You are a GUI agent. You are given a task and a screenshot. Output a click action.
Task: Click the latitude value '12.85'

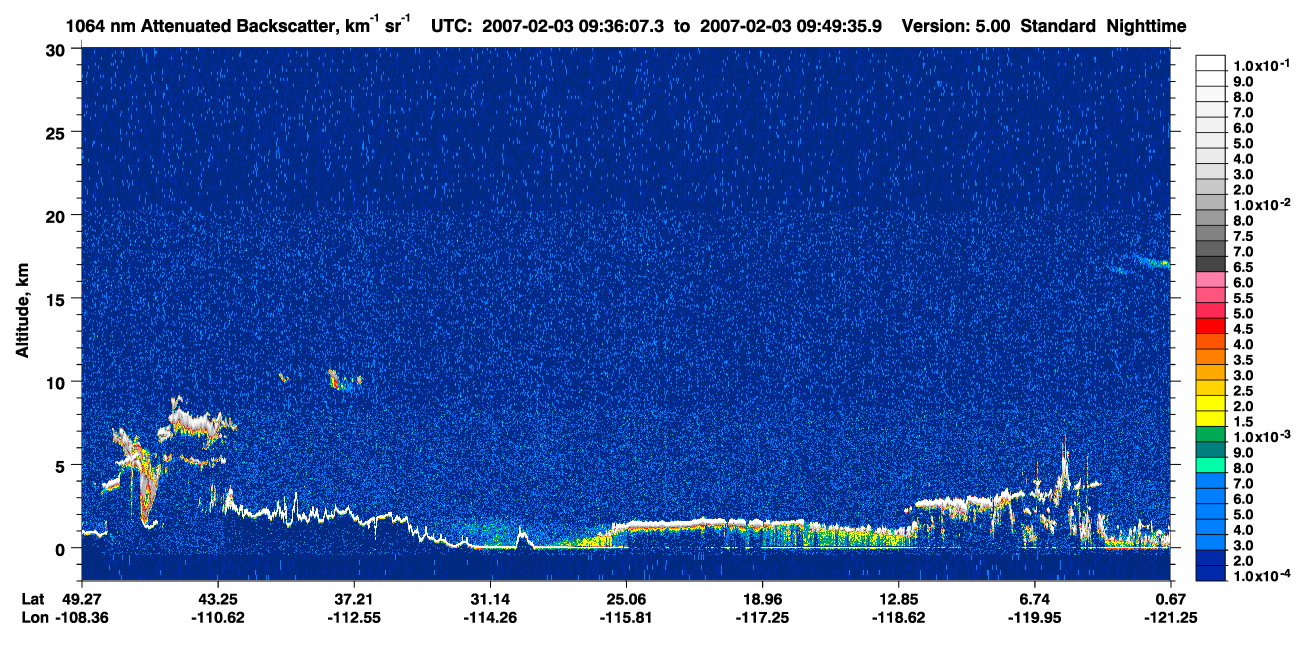click(x=899, y=598)
